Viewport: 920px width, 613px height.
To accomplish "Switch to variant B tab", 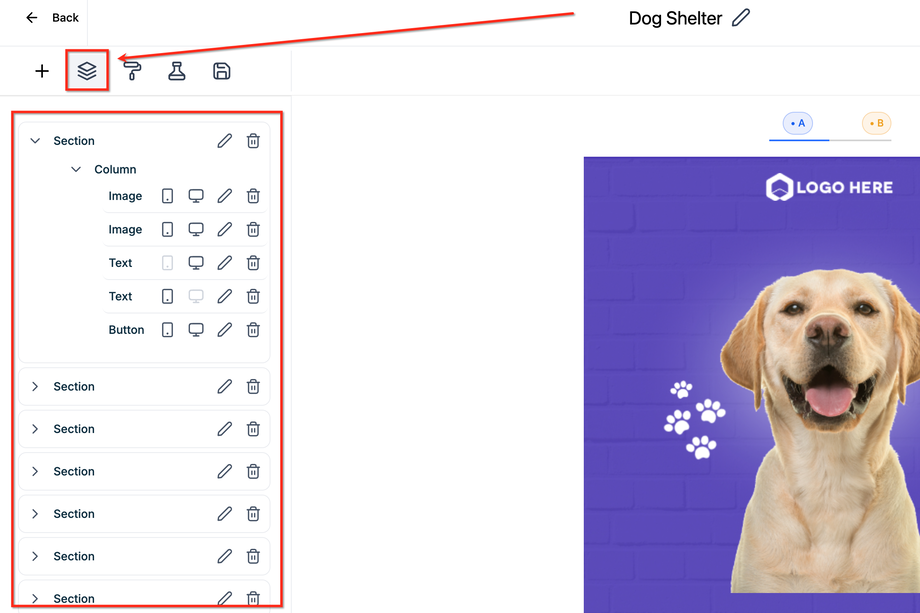I will (877, 123).
